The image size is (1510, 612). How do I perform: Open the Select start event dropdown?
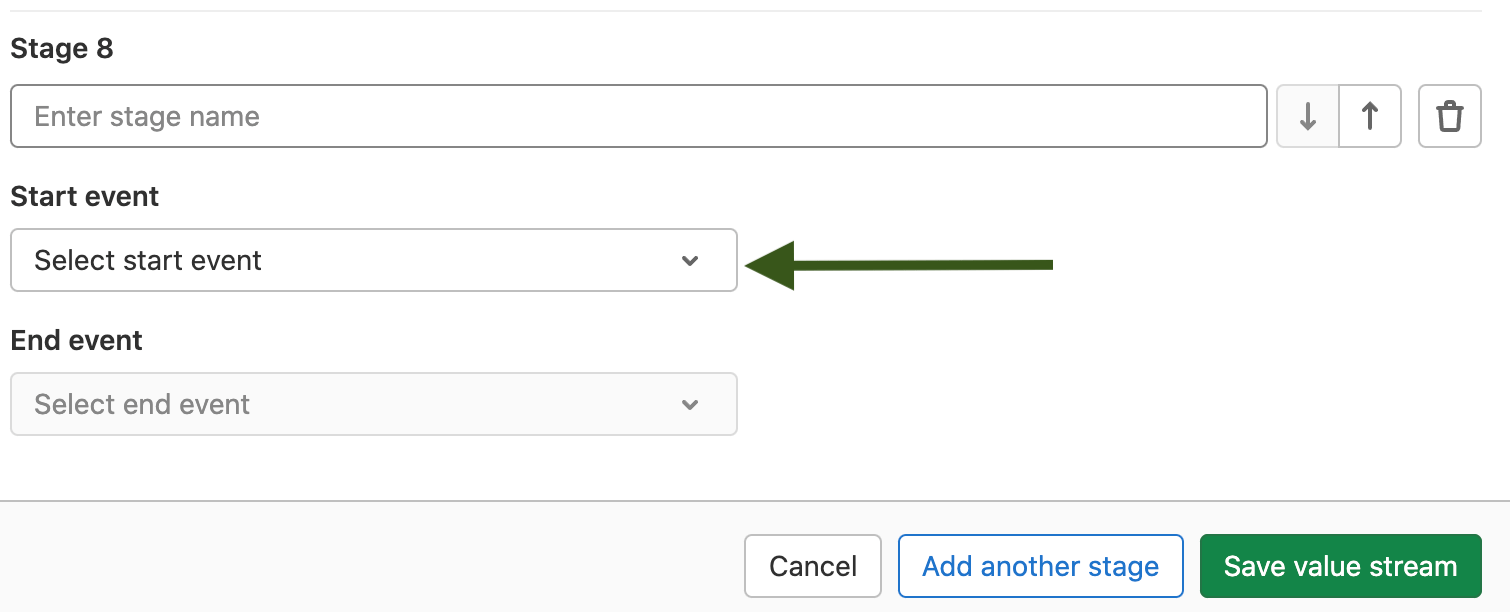tap(373, 261)
